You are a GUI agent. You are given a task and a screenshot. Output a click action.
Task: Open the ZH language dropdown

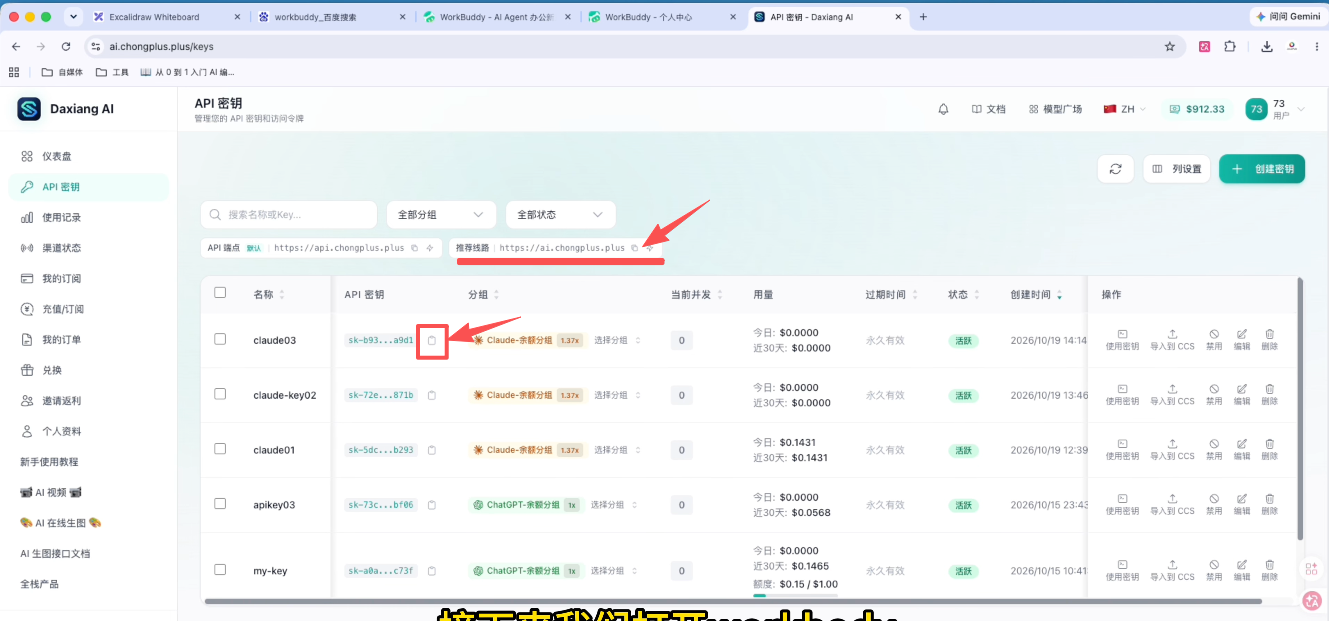coord(1125,109)
